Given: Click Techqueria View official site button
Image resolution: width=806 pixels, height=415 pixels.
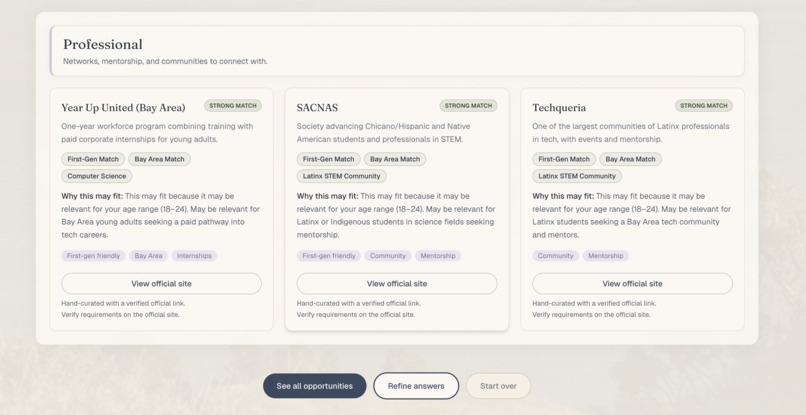Looking at the screenshot, I should (x=632, y=283).
